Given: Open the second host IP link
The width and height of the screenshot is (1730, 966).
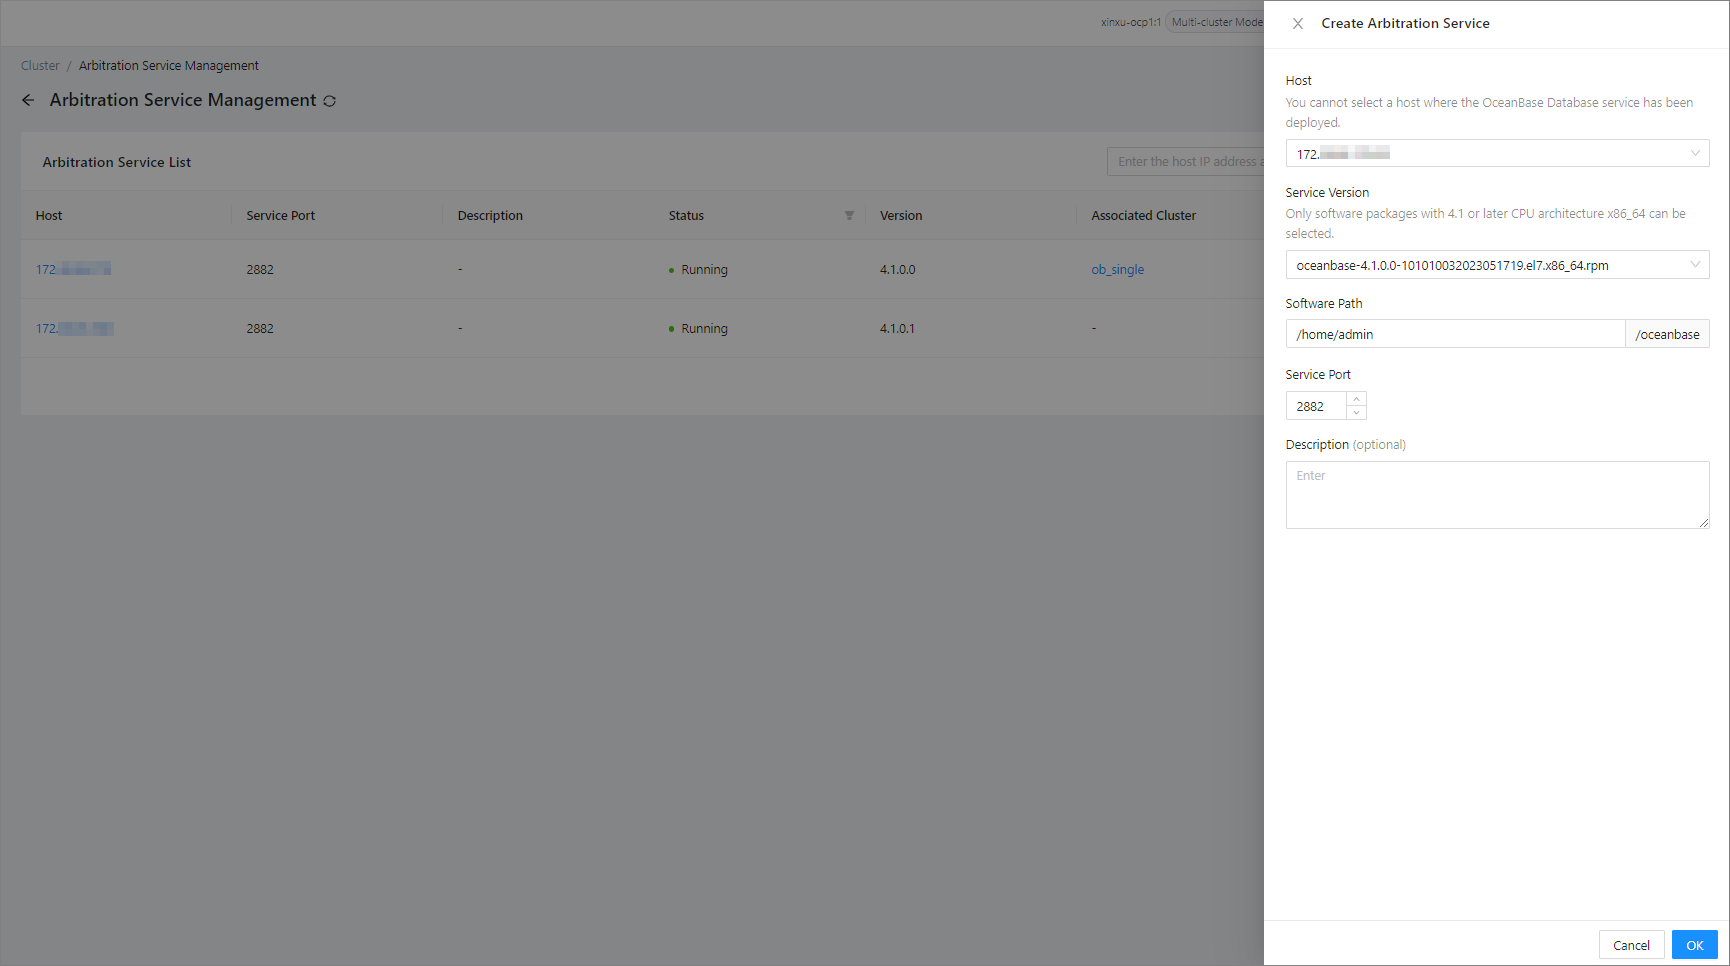Looking at the screenshot, I should click(x=74, y=329).
